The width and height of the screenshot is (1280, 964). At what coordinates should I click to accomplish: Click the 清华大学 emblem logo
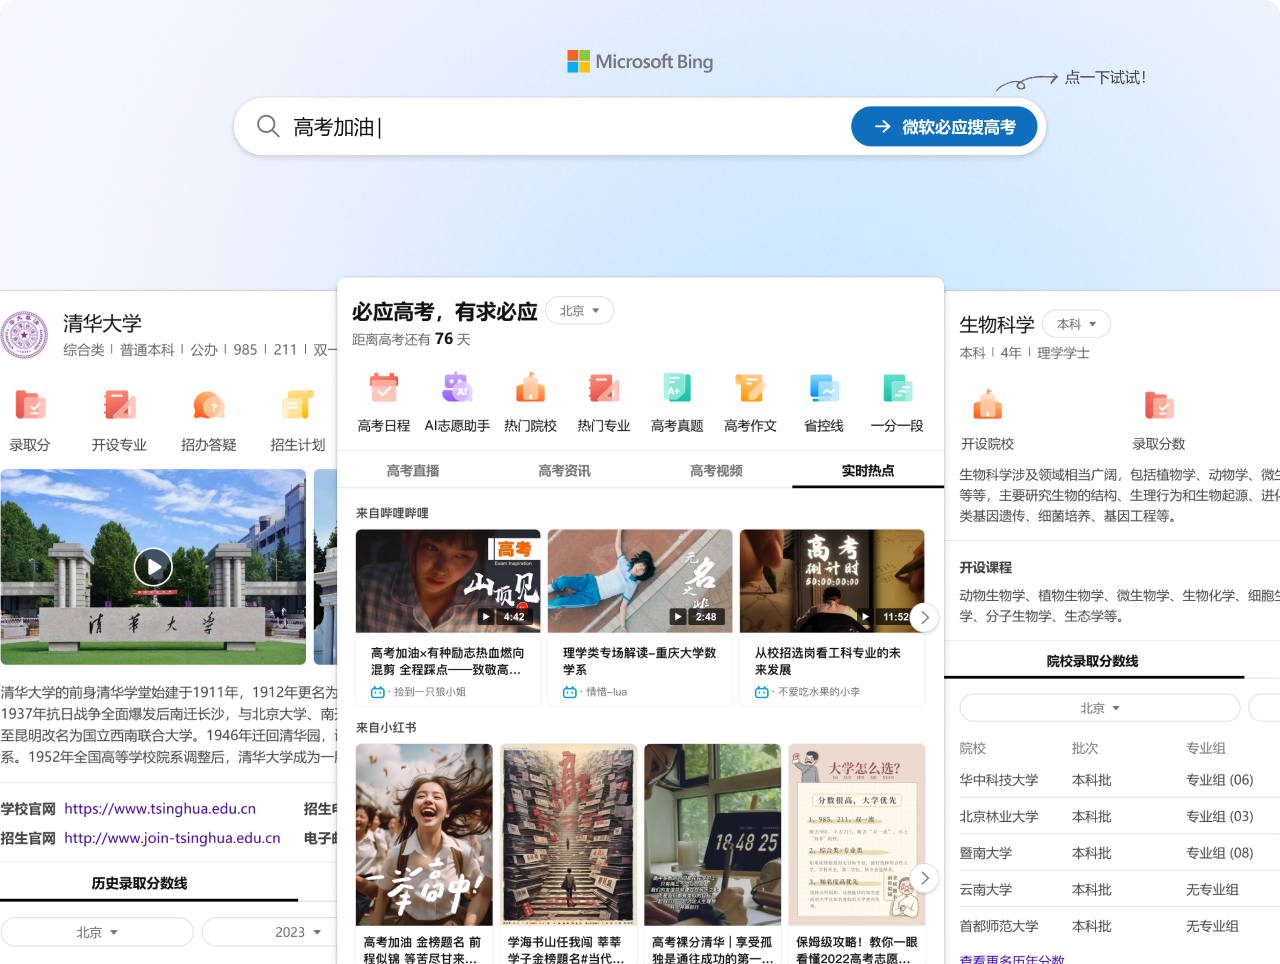coord(25,335)
